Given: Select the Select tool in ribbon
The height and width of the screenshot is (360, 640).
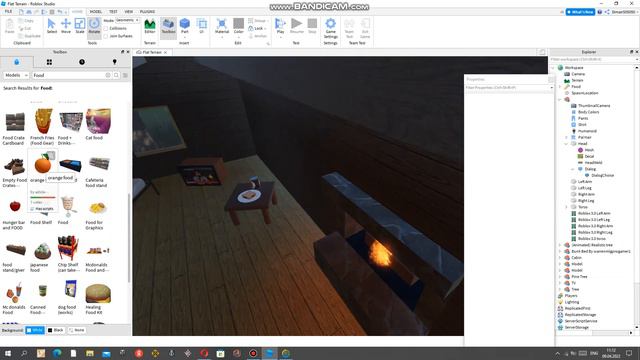Looking at the screenshot, I should coord(52,26).
